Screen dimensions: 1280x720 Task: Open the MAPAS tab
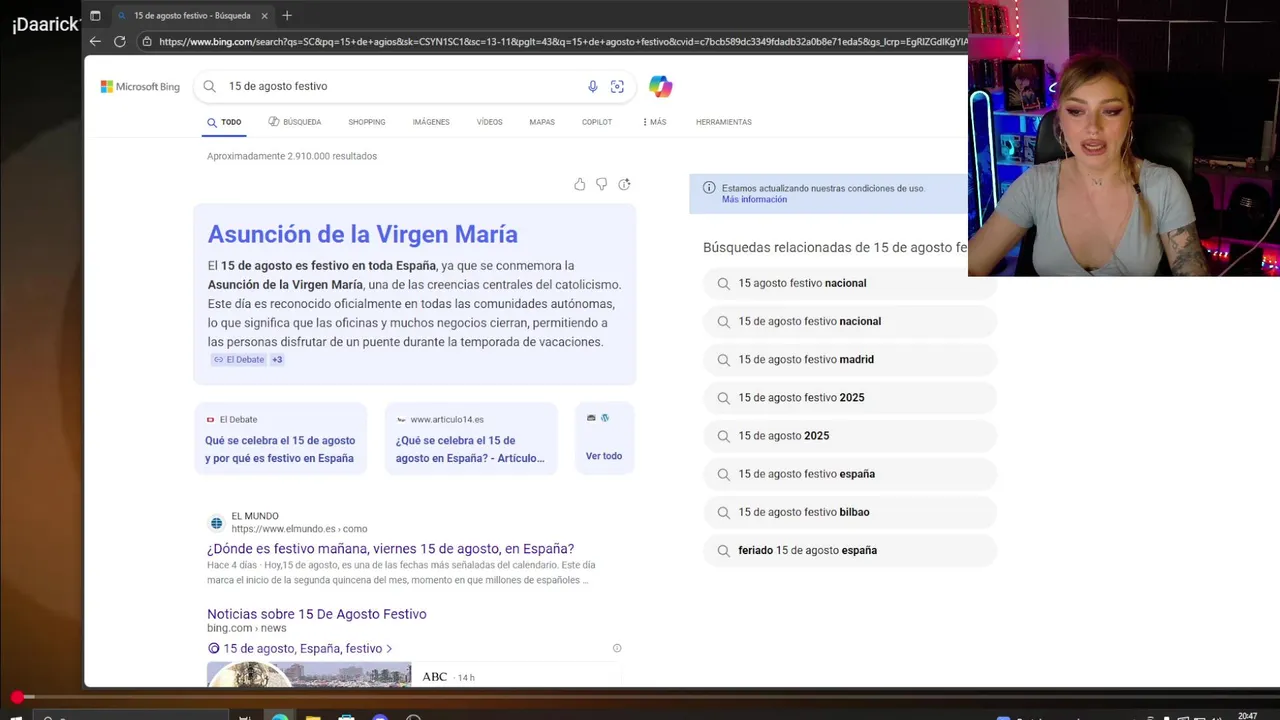point(542,122)
